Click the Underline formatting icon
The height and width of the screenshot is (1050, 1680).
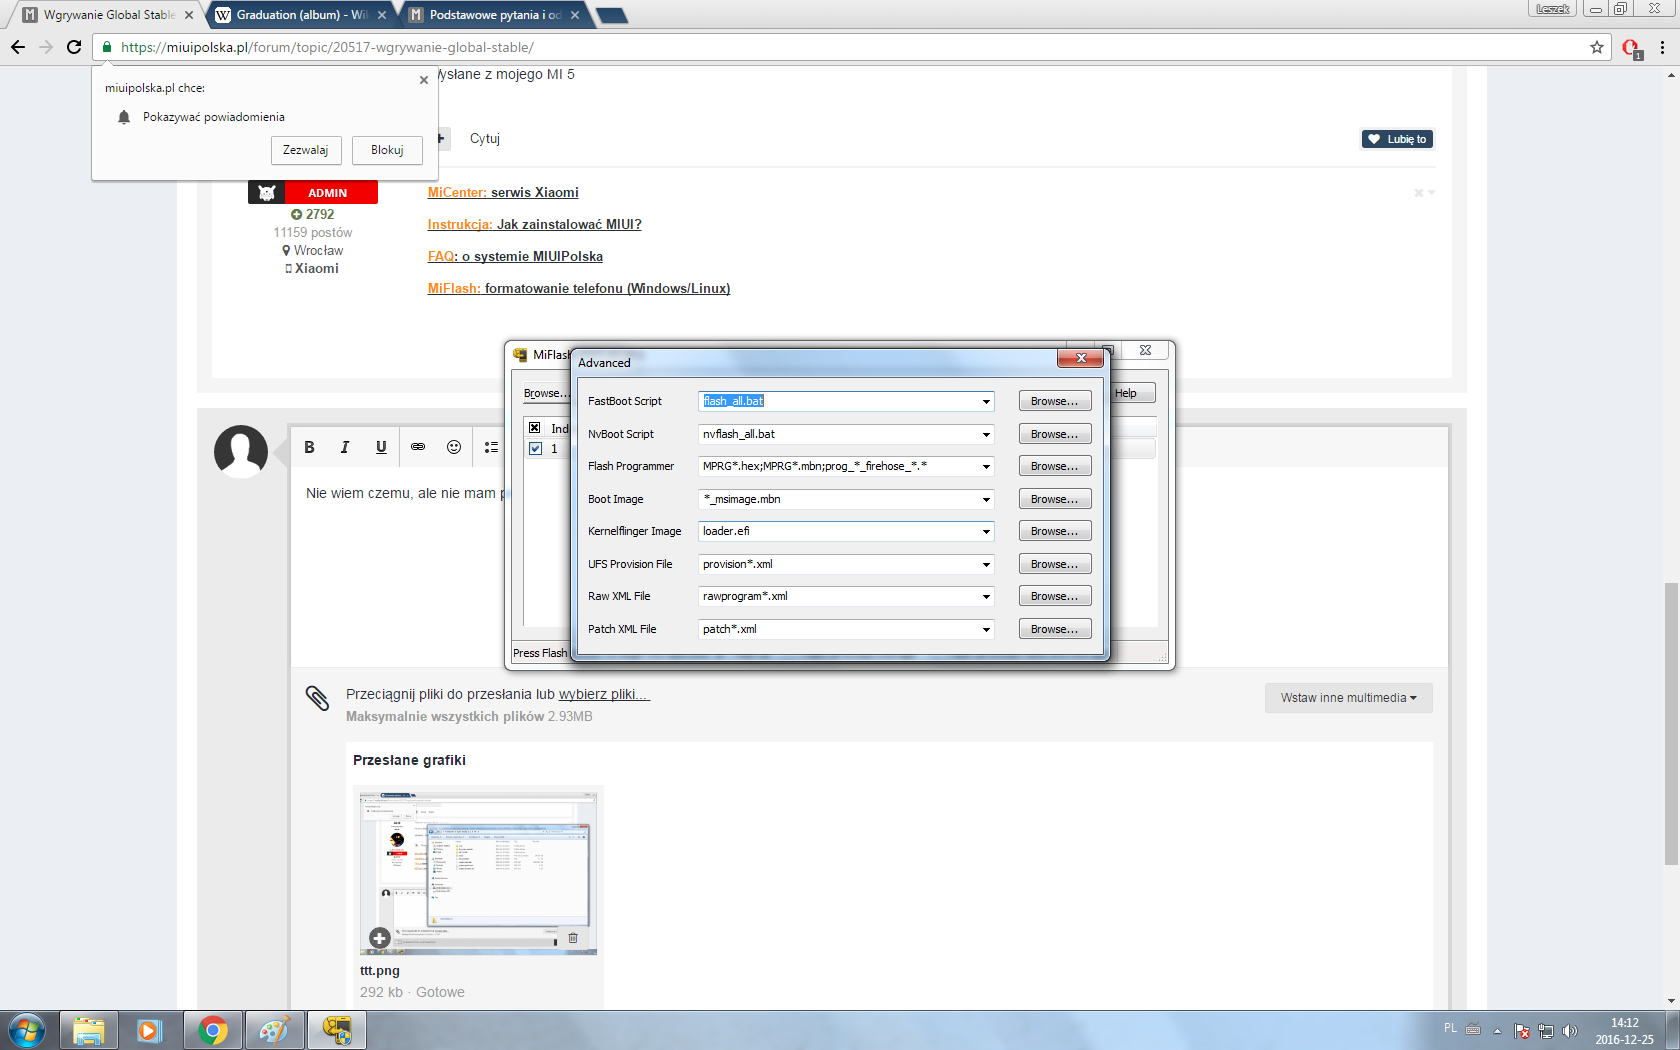point(381,447)
